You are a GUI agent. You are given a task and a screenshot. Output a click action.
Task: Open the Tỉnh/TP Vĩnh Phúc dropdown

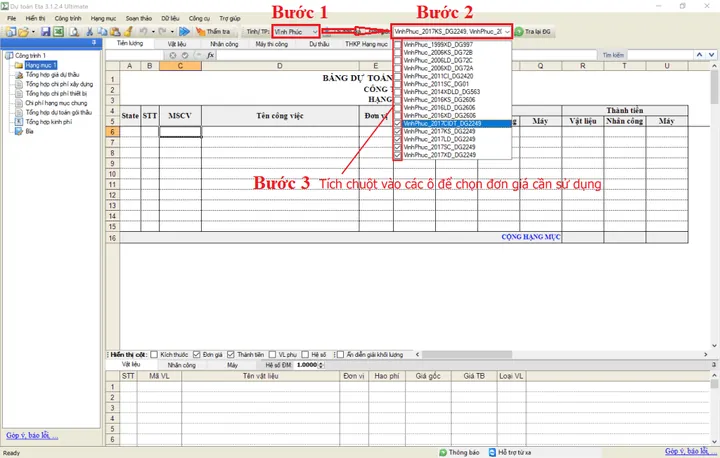(315, 32)
